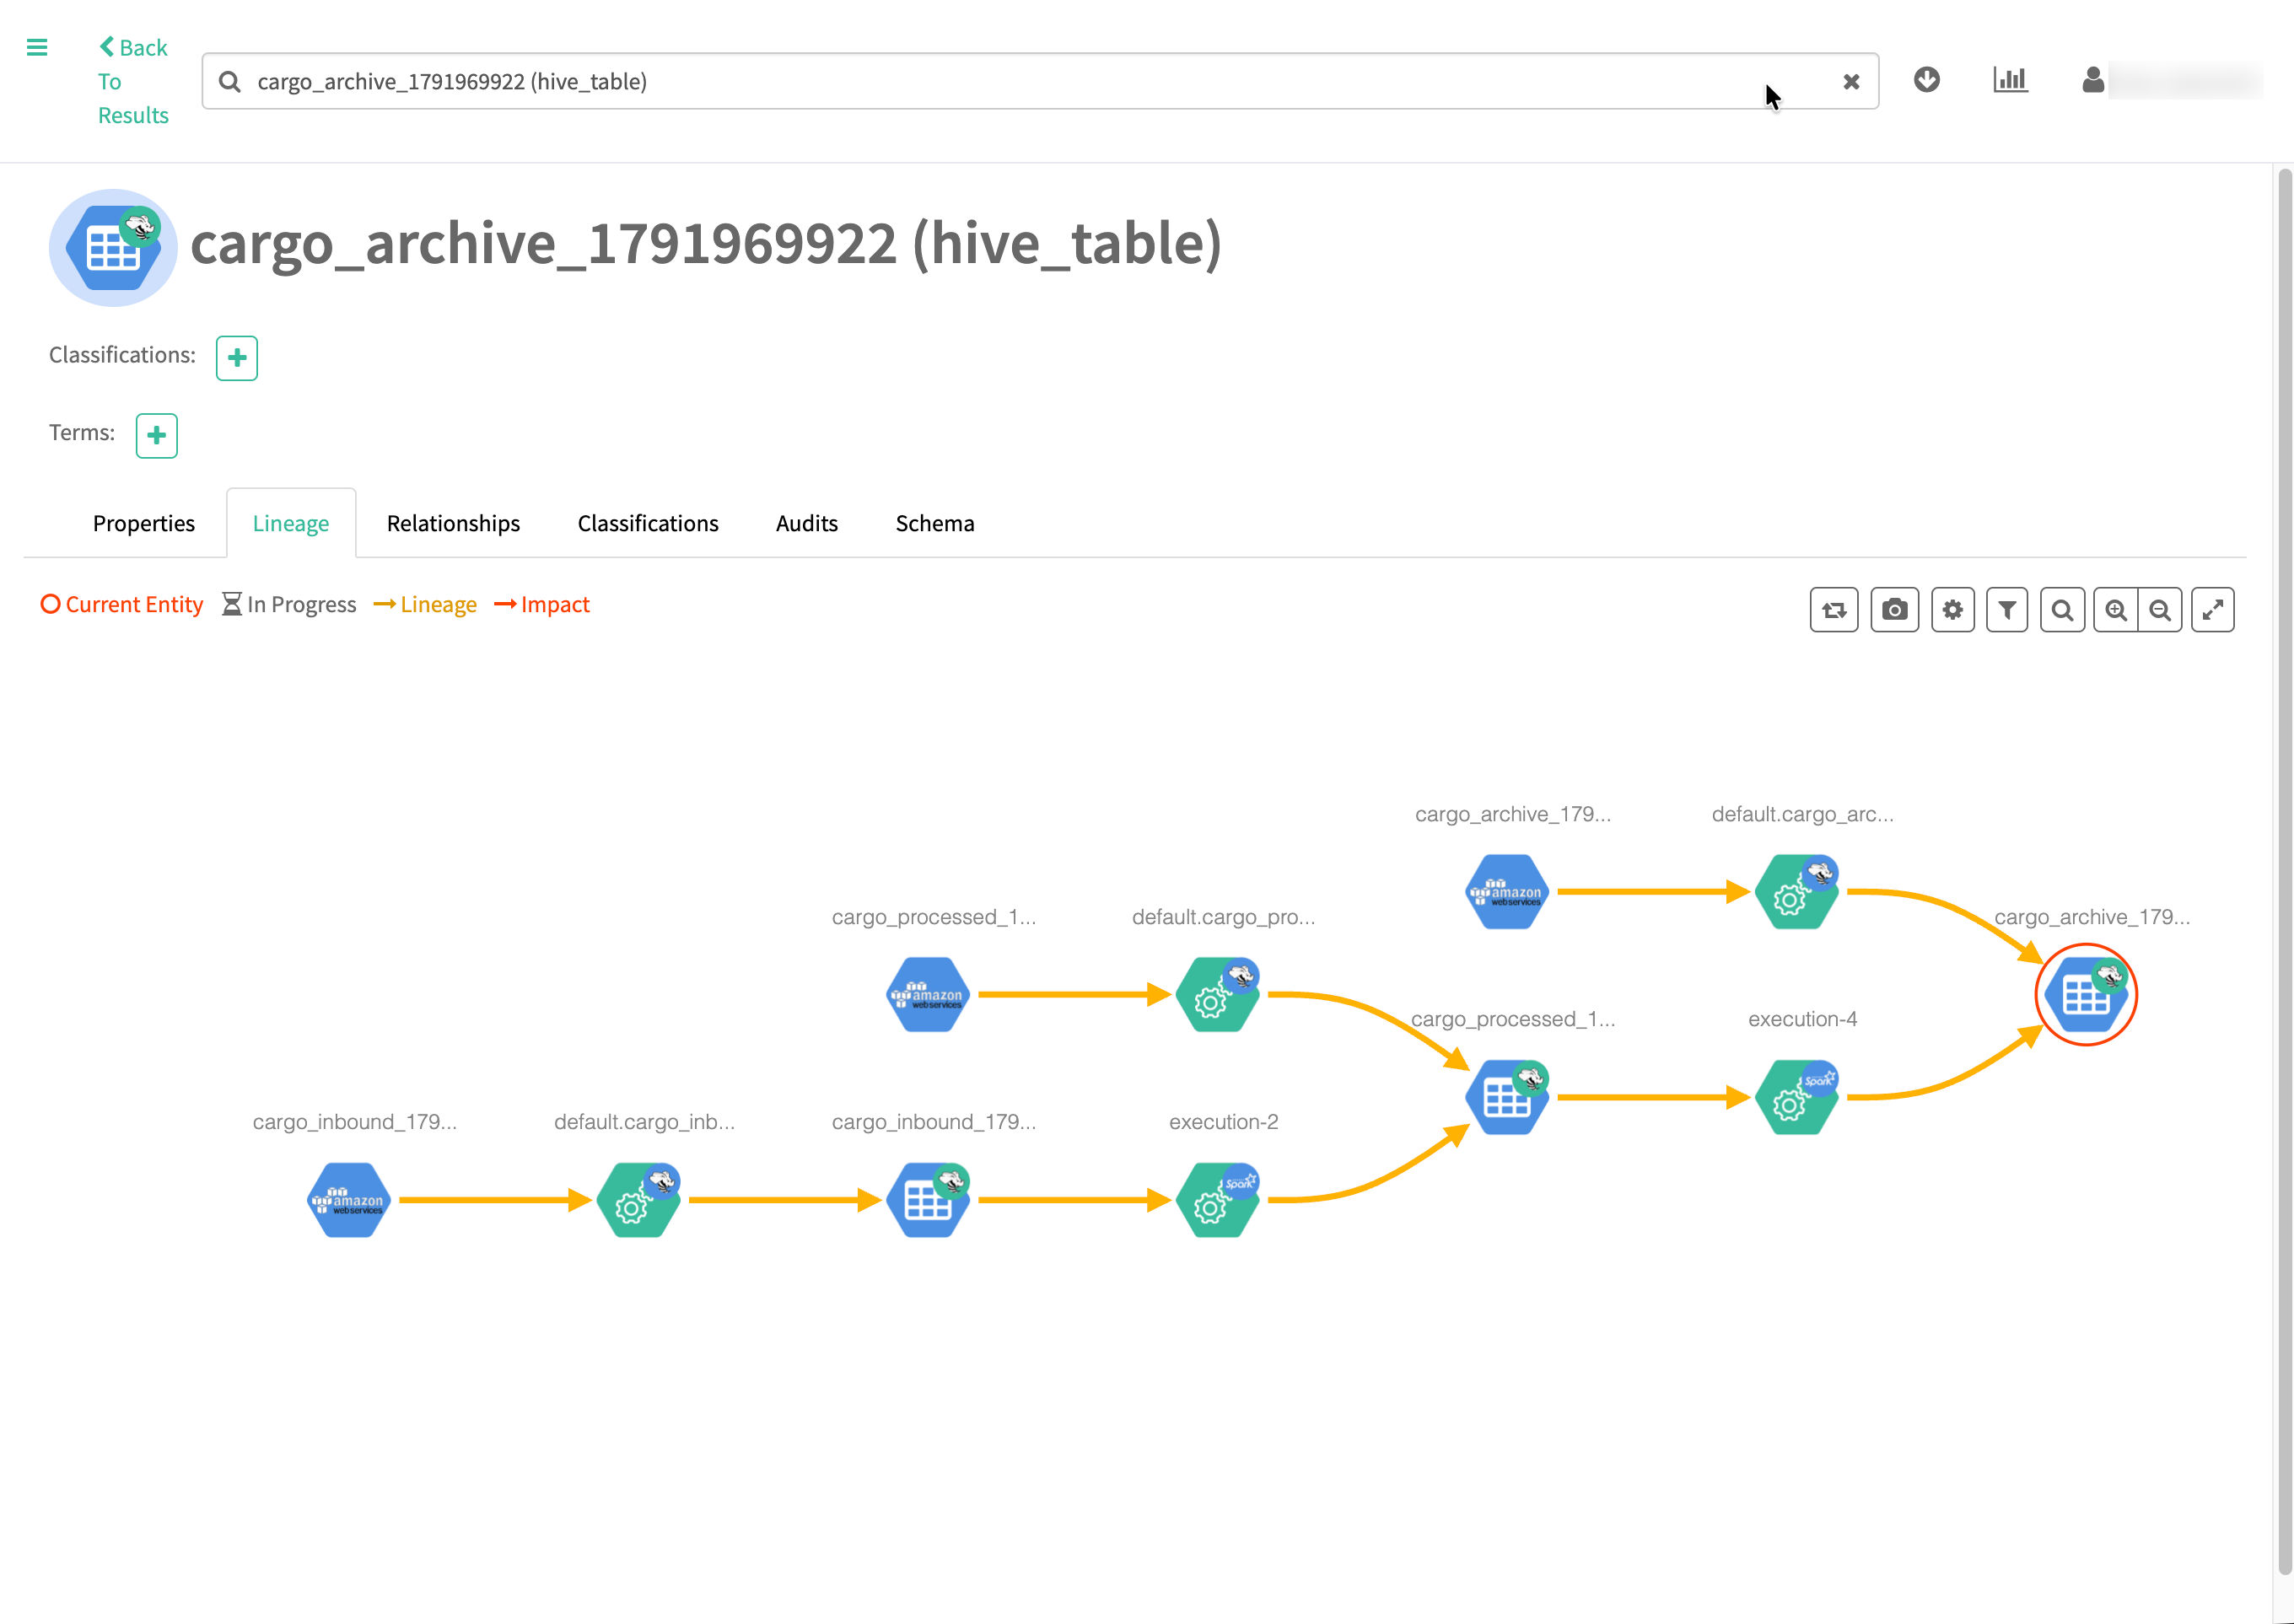This screenshot has width=2294, height=1624.
Task: Click the execution-2 node label
Action: coord(1223,1122)
